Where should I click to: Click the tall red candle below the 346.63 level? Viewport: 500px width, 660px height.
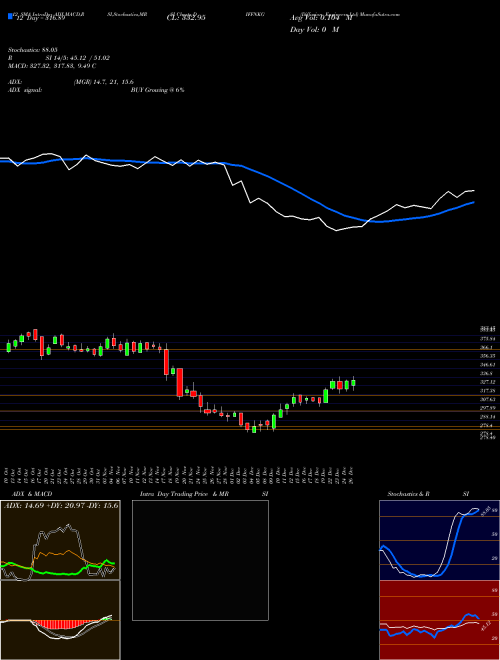tap(180, 382)
